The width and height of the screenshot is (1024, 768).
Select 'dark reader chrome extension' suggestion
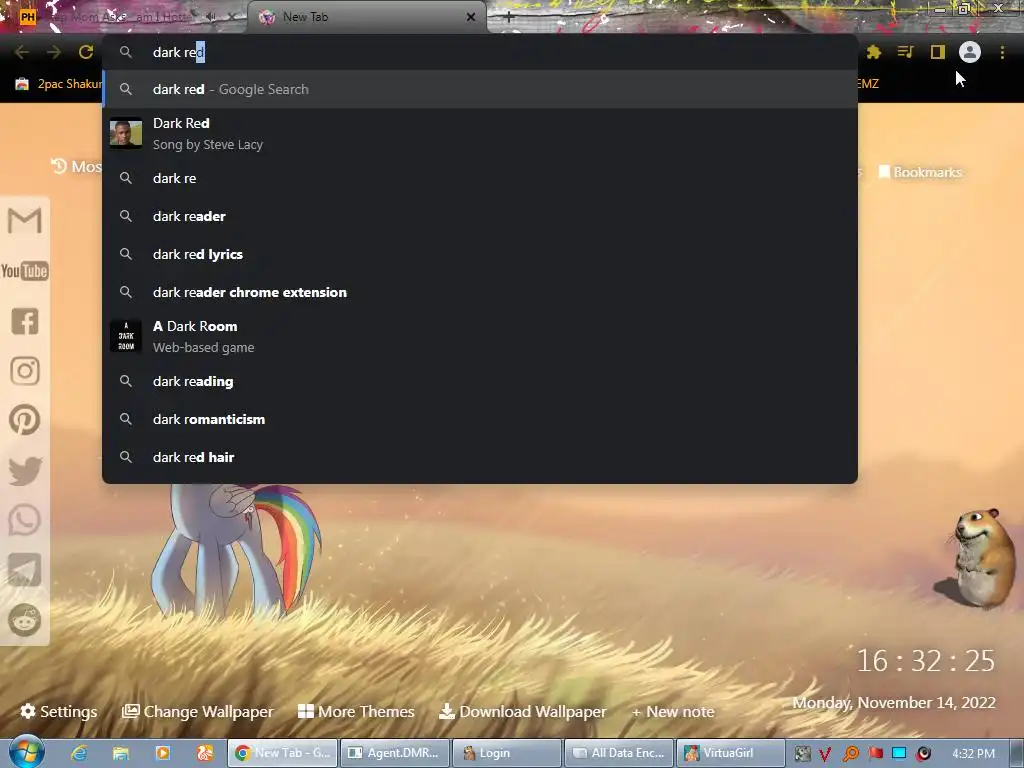click(x=480, y=292)
